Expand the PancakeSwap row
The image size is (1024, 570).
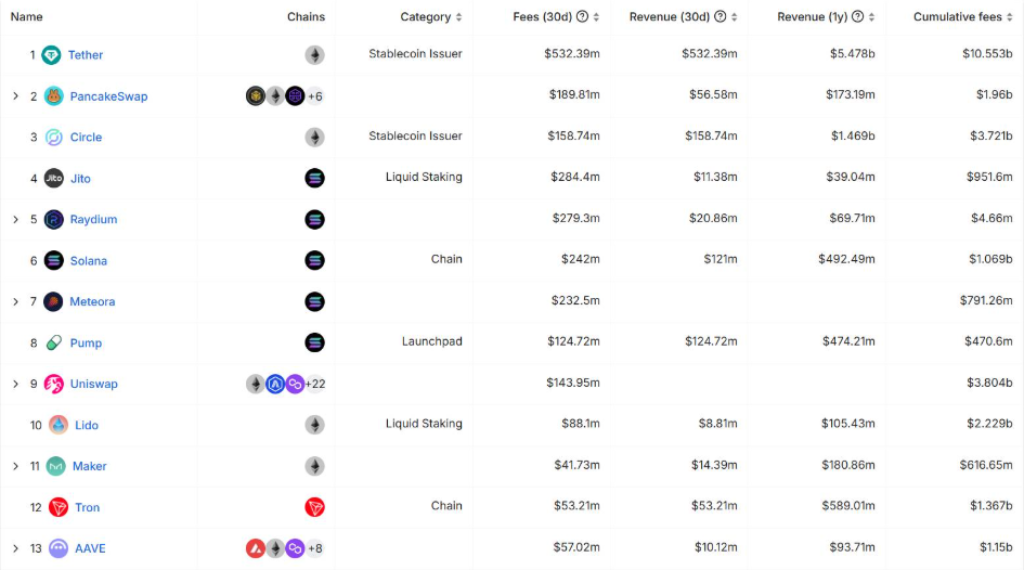(x=15, y=96)
